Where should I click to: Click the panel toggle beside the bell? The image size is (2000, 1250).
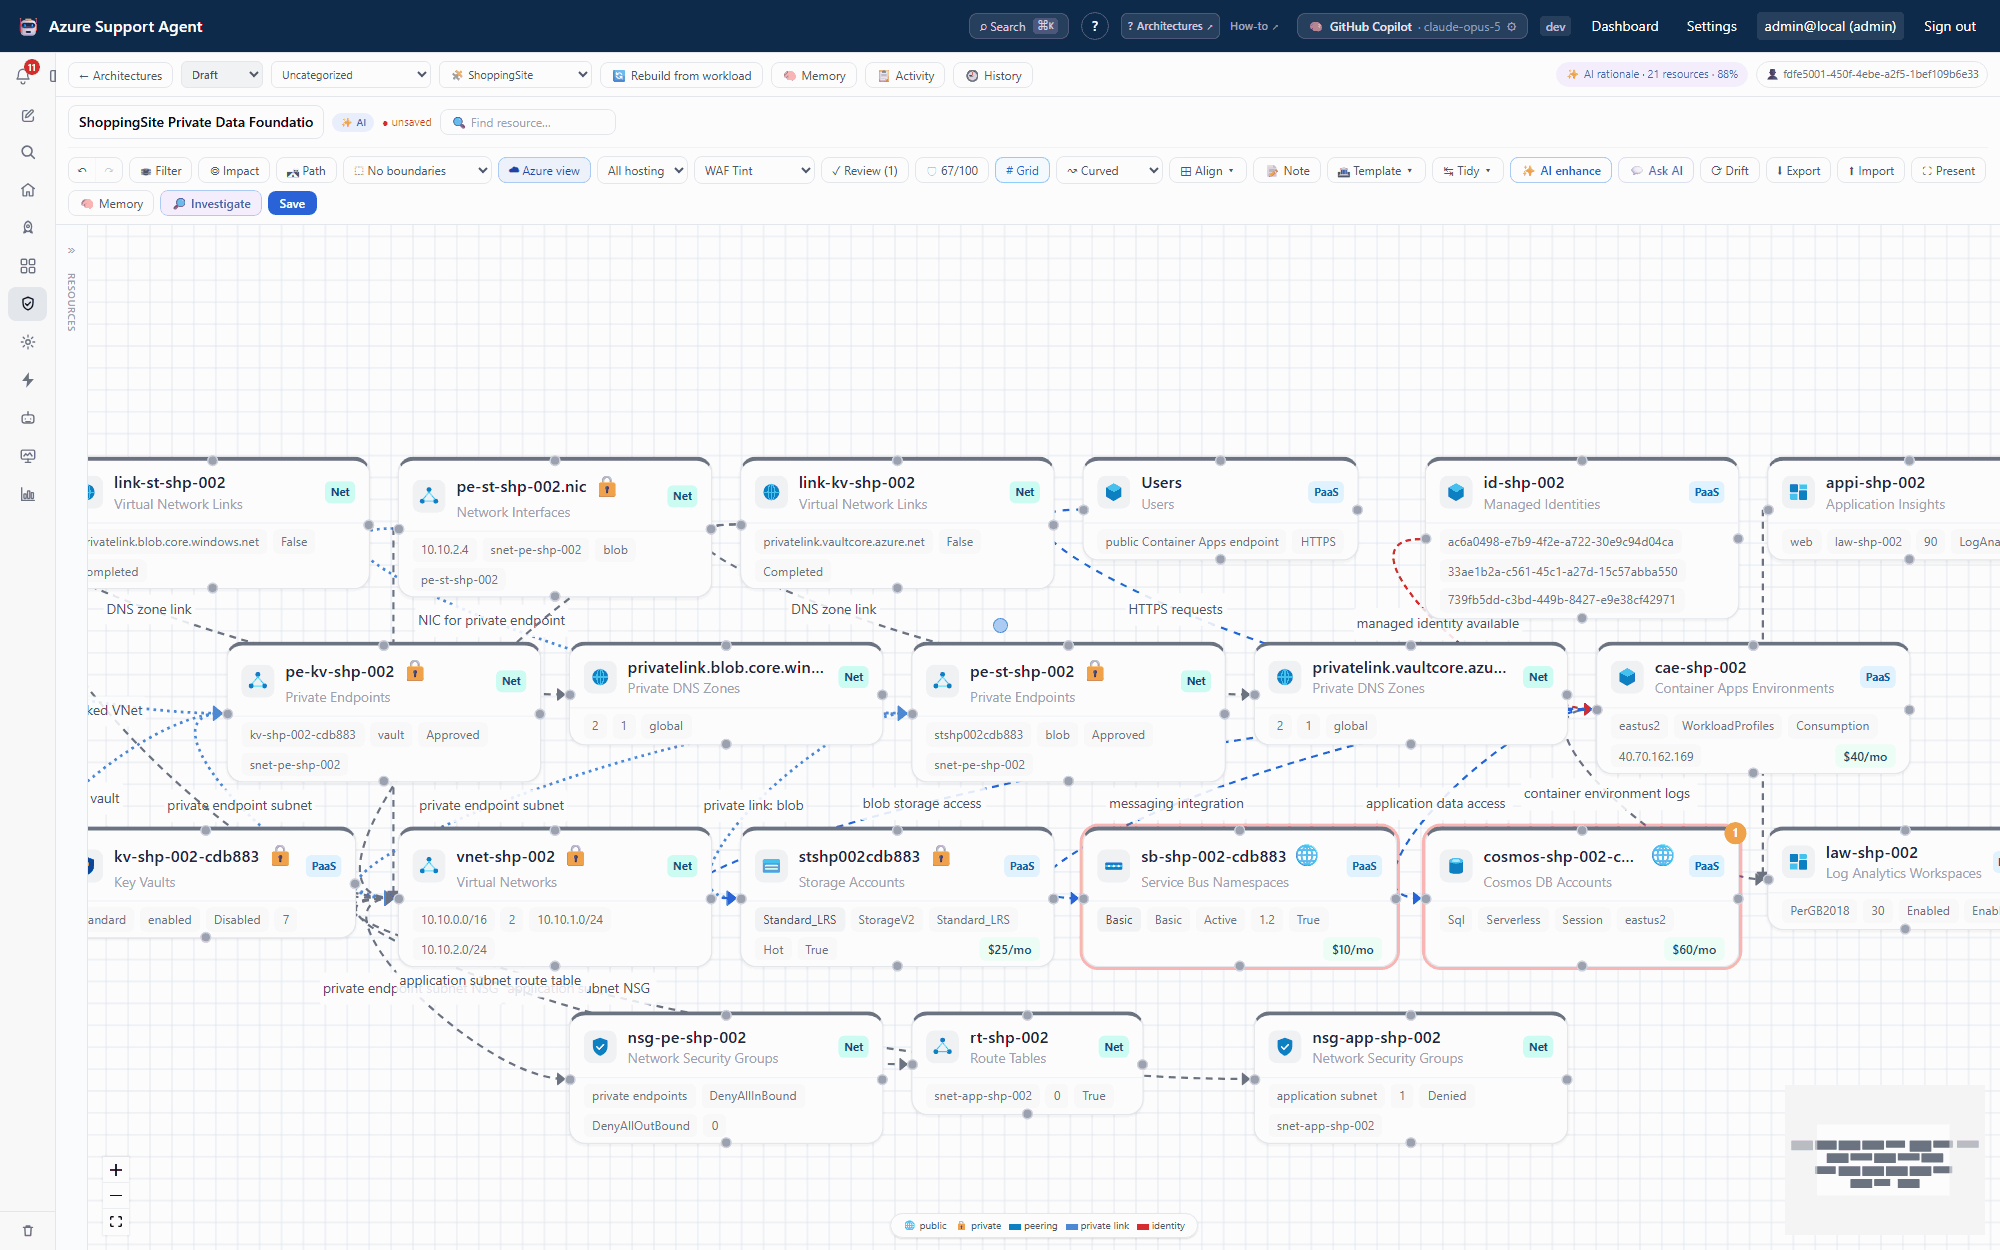pyautogui.click(x=53, y=76)
